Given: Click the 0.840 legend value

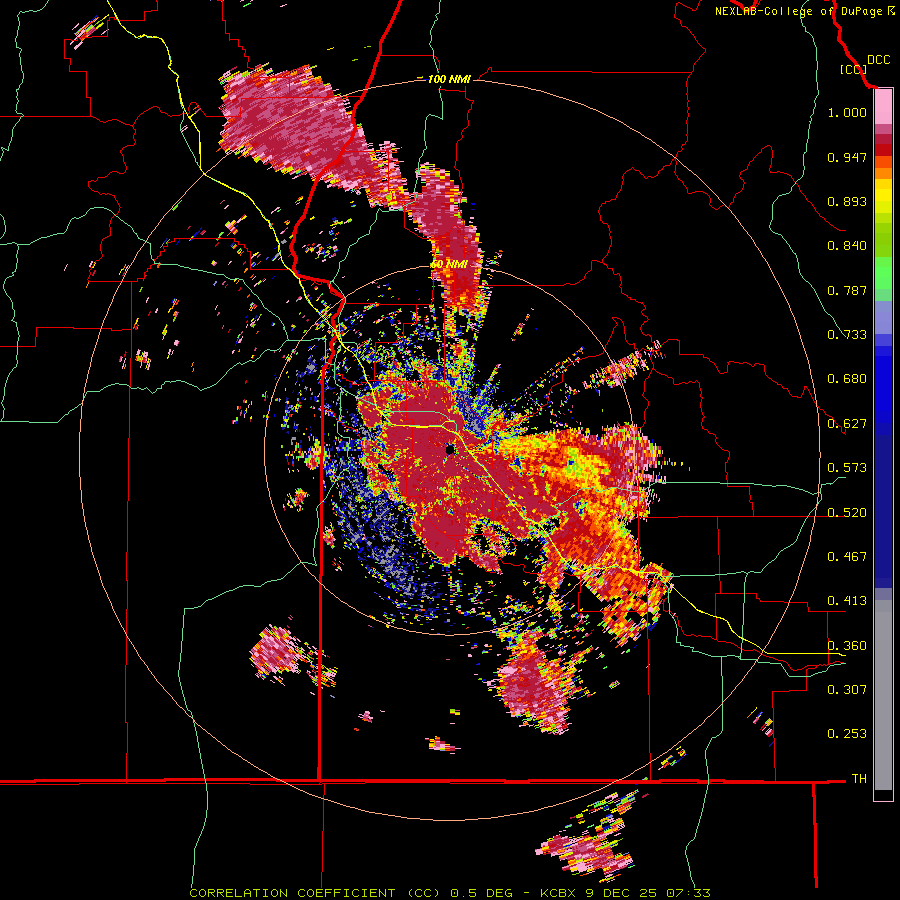Looking at the screenshot, I should click(x=847, y=246).
